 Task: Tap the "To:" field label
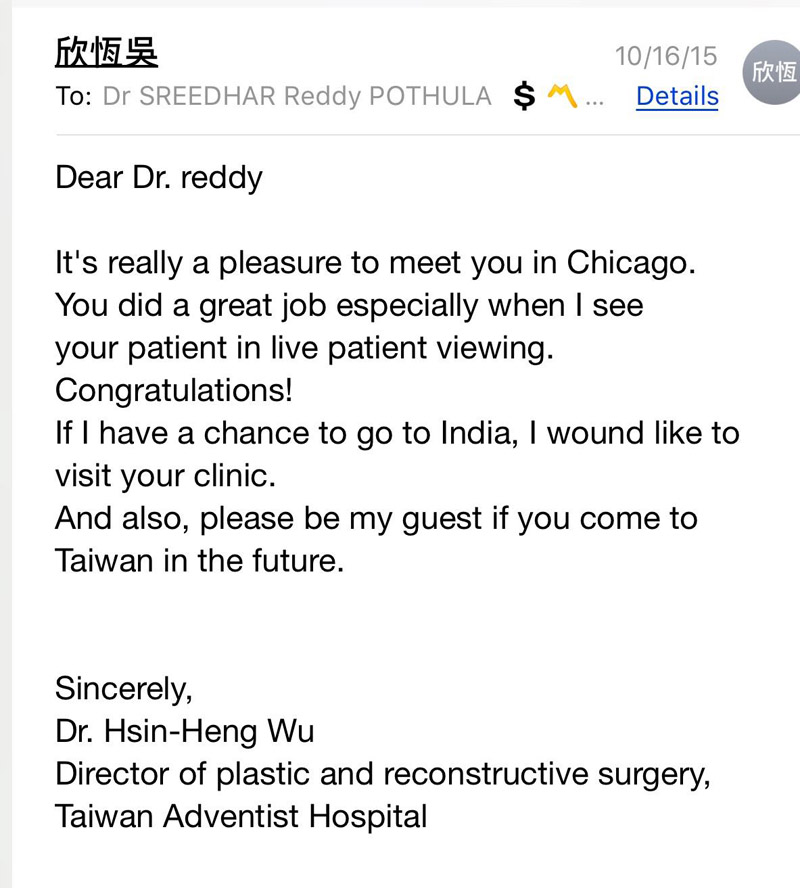click(74, 97)
